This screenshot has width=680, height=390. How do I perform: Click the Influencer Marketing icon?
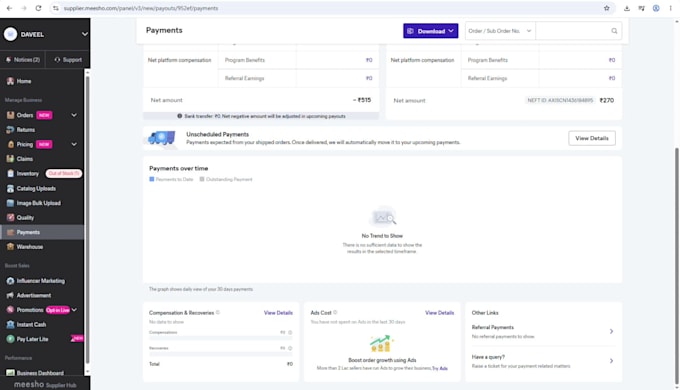(x=10, y=281)
